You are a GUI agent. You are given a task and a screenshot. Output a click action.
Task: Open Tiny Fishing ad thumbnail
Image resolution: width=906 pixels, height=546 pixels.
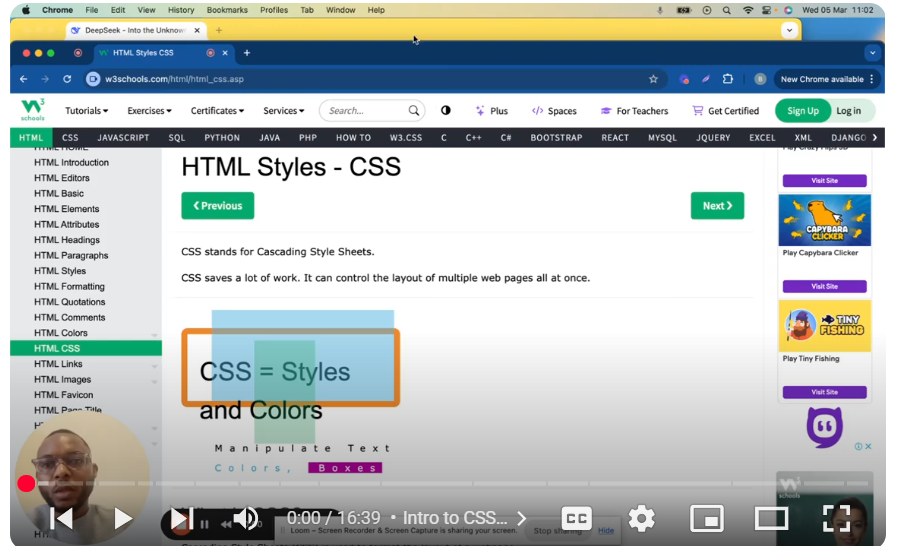(825, 326)
